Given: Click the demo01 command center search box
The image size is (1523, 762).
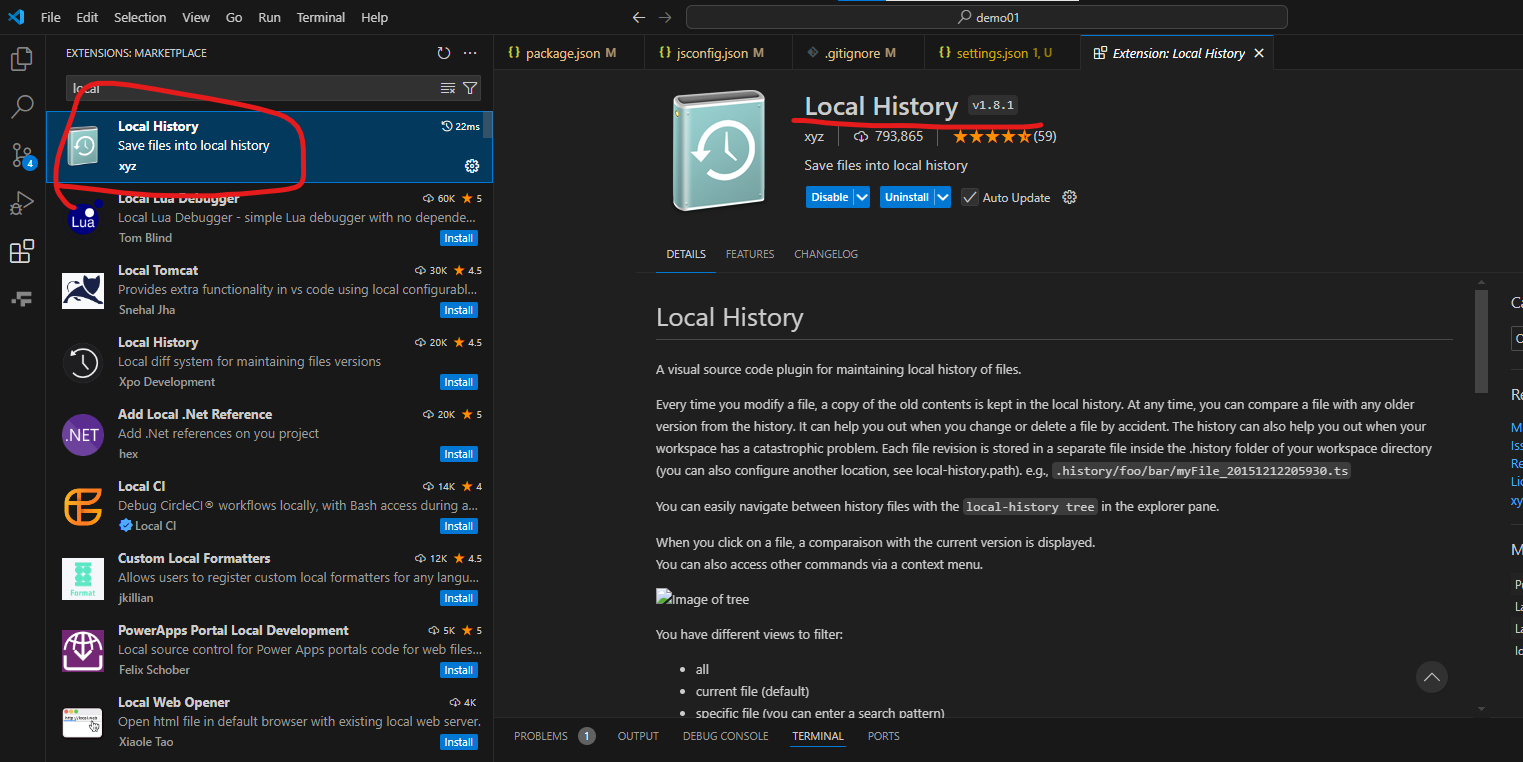Looking at the screenshot, I should point(987,17).
